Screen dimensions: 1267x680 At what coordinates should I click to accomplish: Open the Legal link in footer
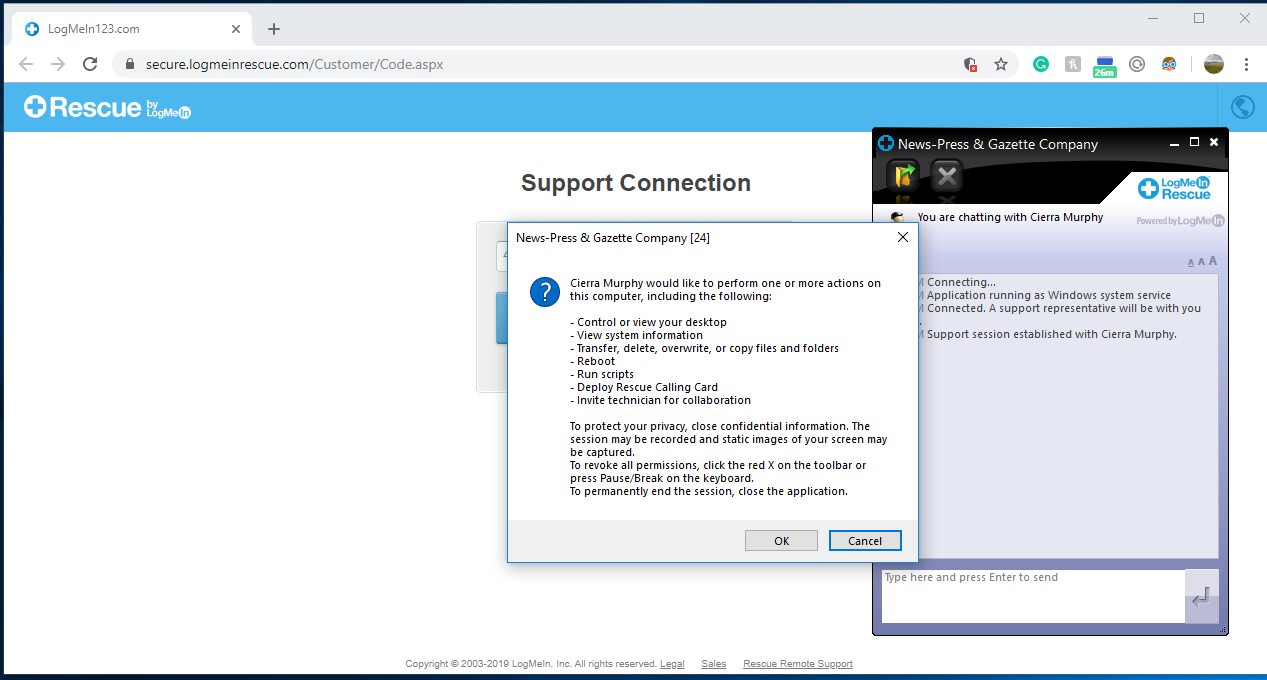pyautogui.click(x=672, y=664)
